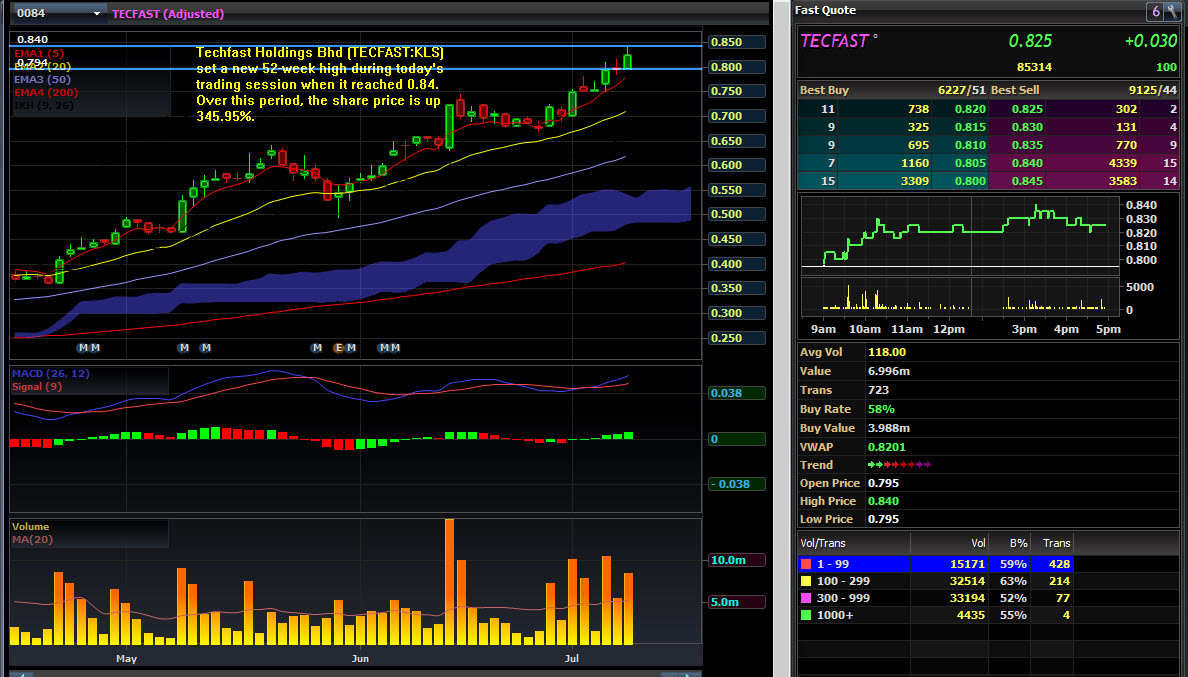The height and width of the screenshot is (677, 1188).
Task: Click the Fast Quote panel title
Action: (x=825, y=10)
